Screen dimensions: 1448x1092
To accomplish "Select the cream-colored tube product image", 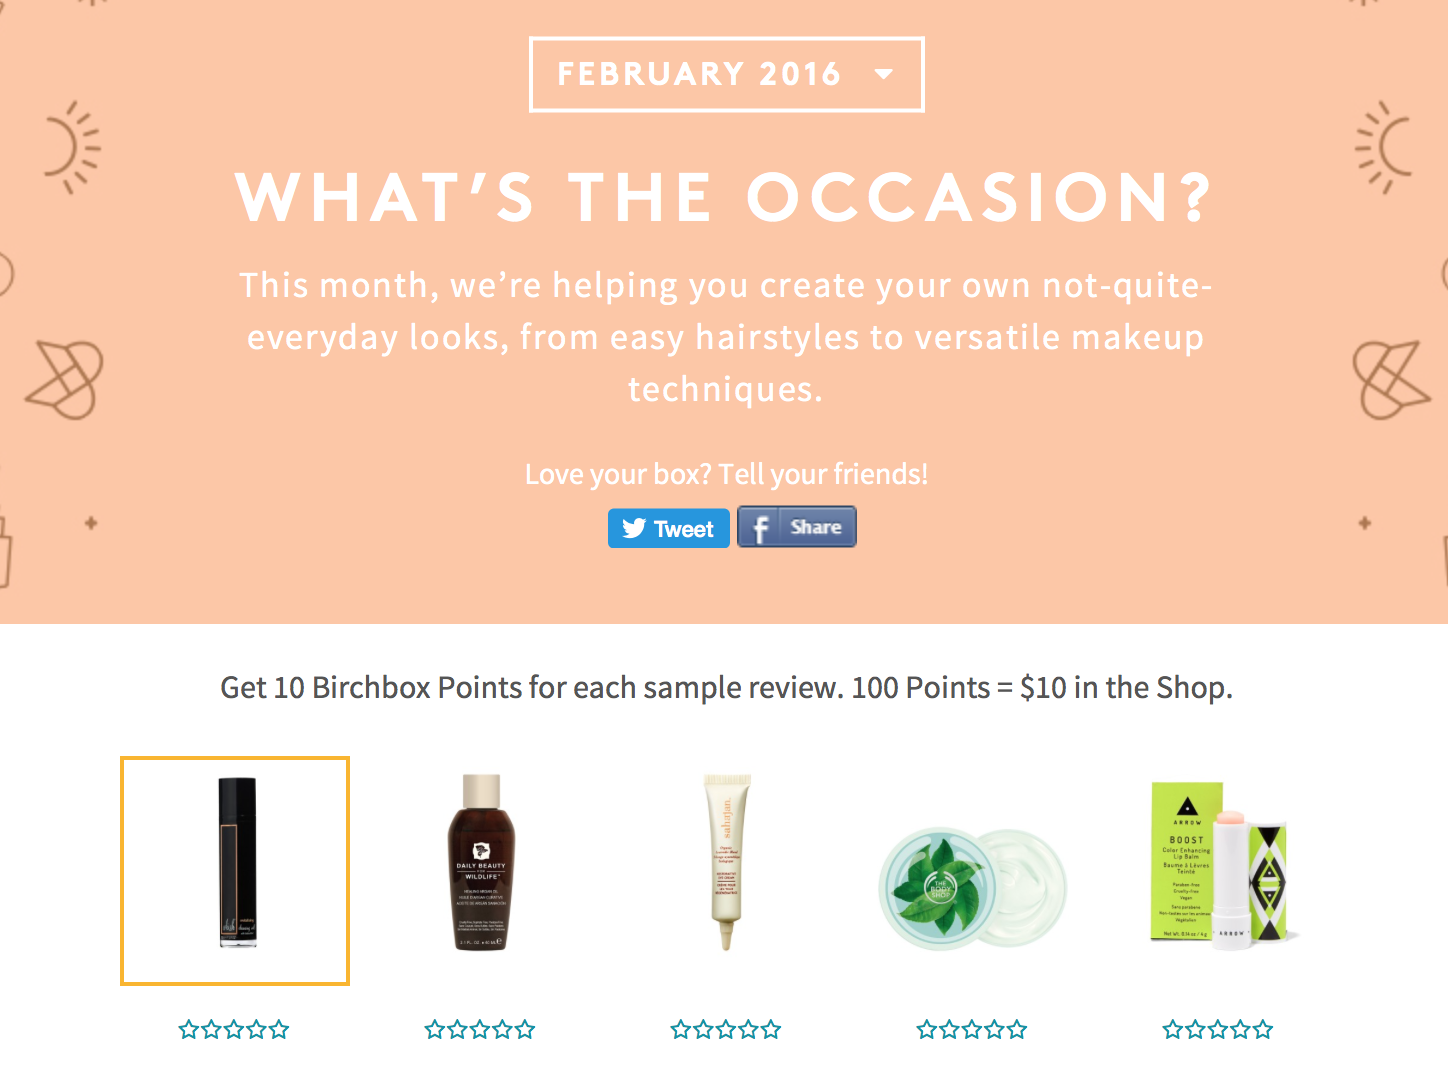I will (x=727, y=862).
